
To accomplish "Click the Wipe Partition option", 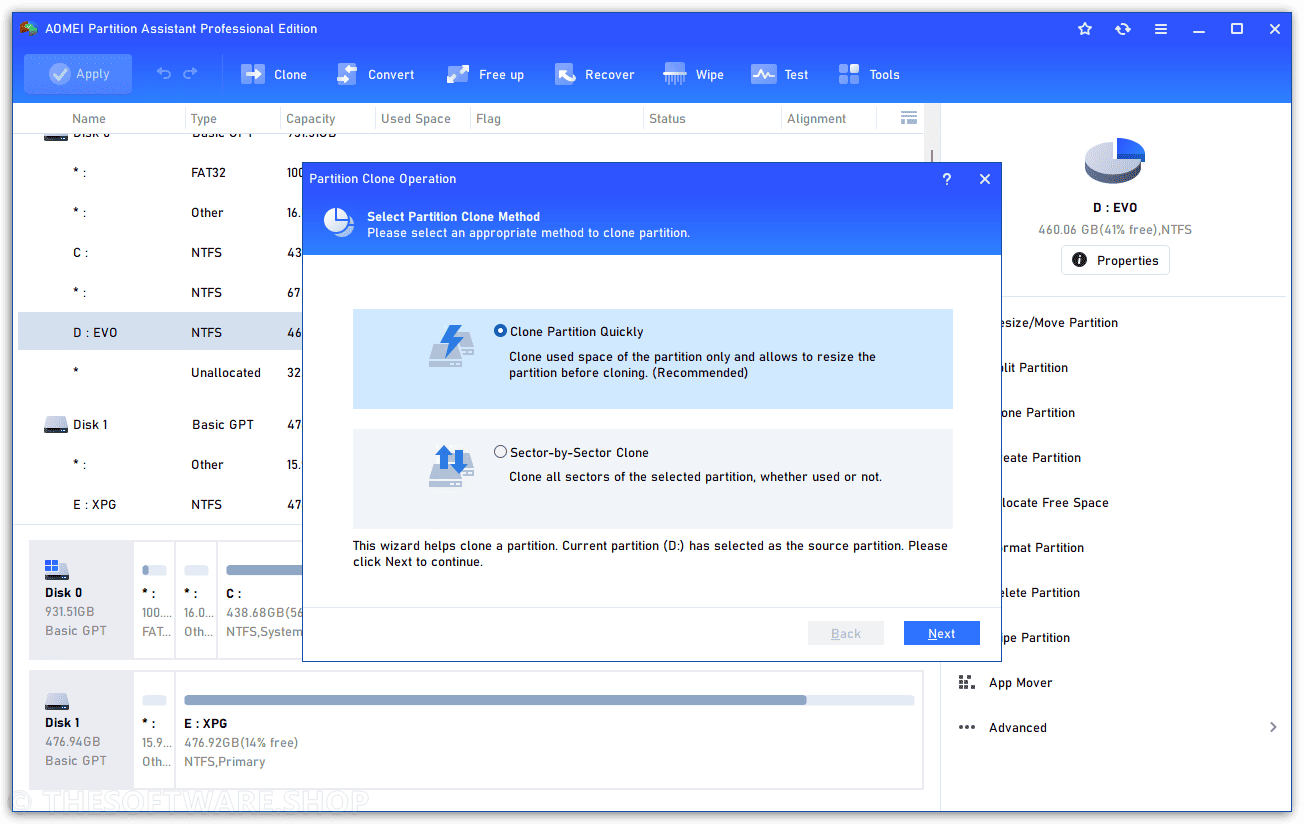I will click(x=1036, y=638).
